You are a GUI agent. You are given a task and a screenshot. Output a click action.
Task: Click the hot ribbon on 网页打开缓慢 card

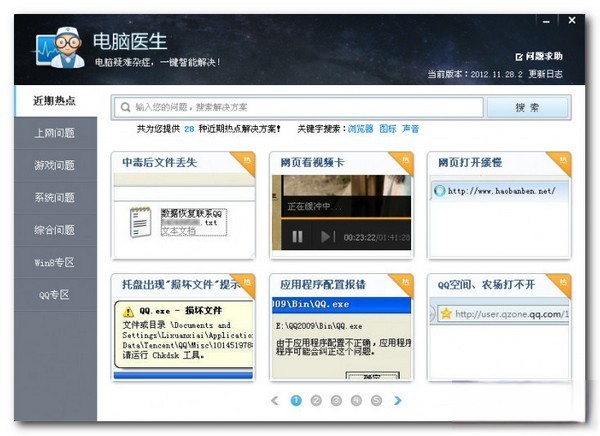click(561, 162)
